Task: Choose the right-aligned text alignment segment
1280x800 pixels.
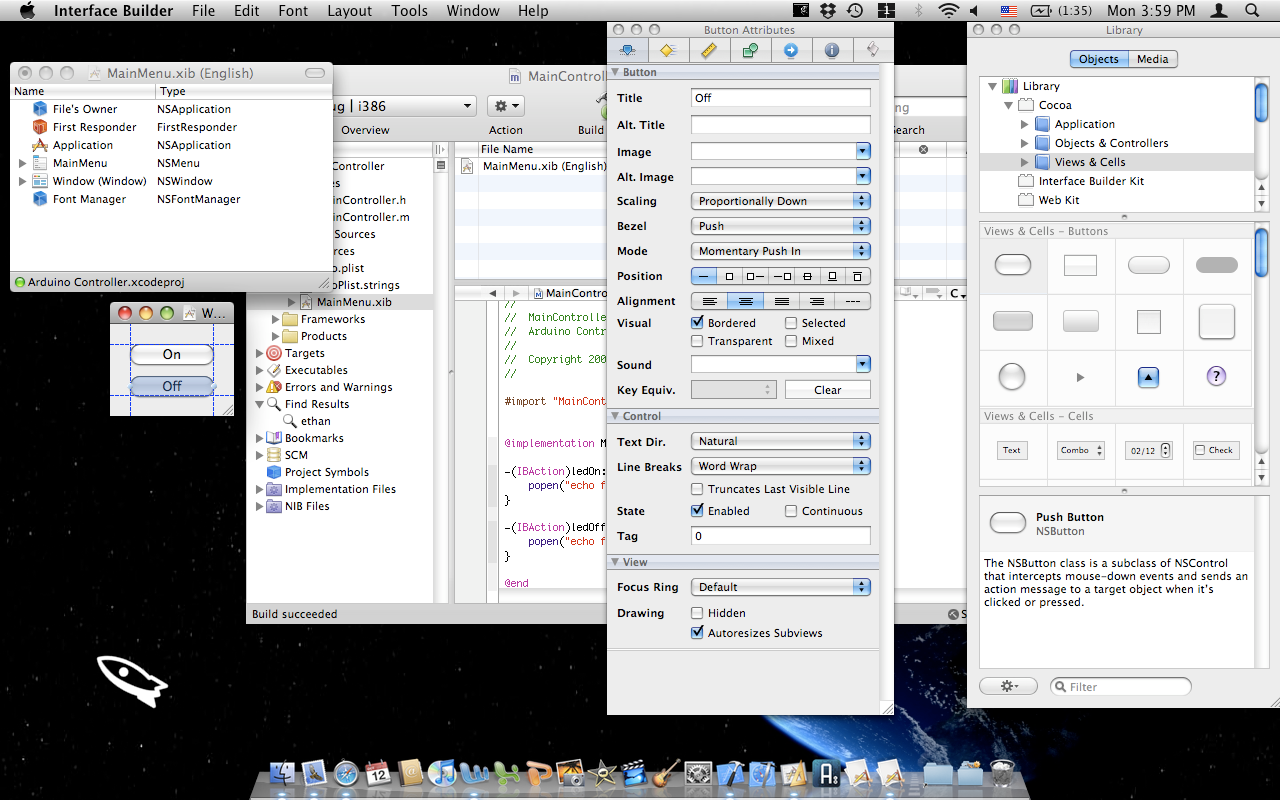Action: pos(817,301)
